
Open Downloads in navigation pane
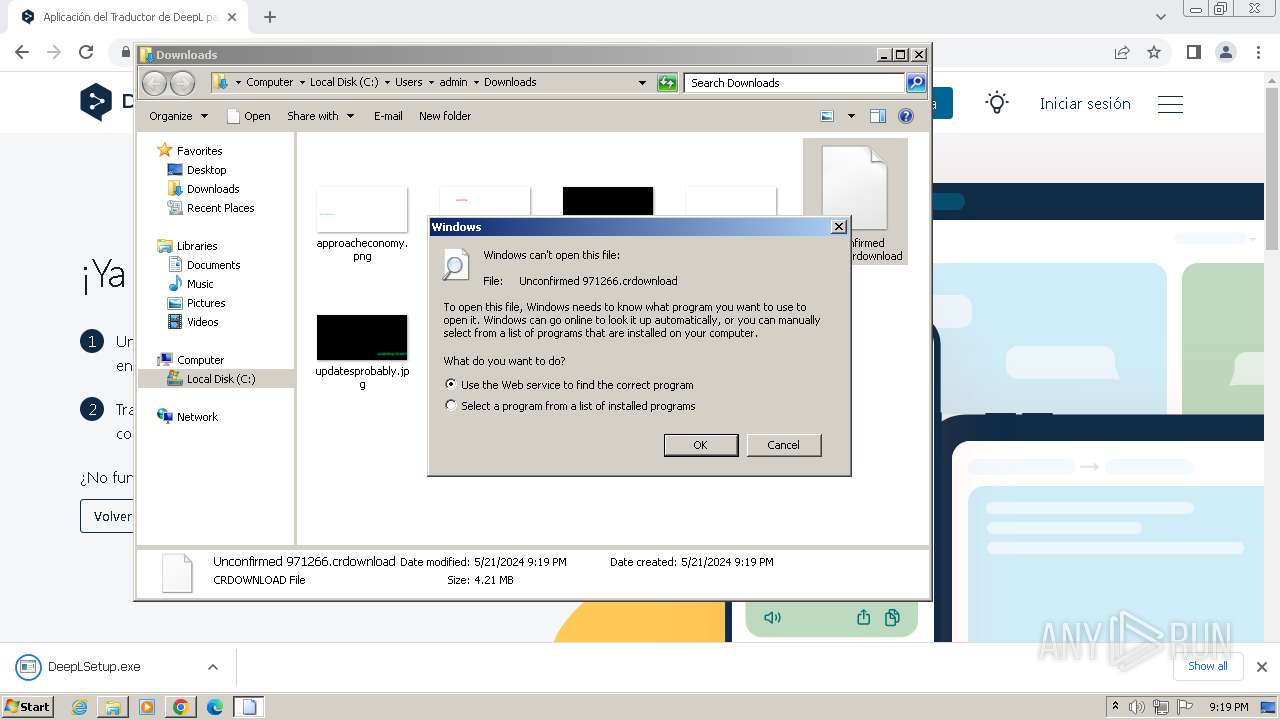pos(213,189)
